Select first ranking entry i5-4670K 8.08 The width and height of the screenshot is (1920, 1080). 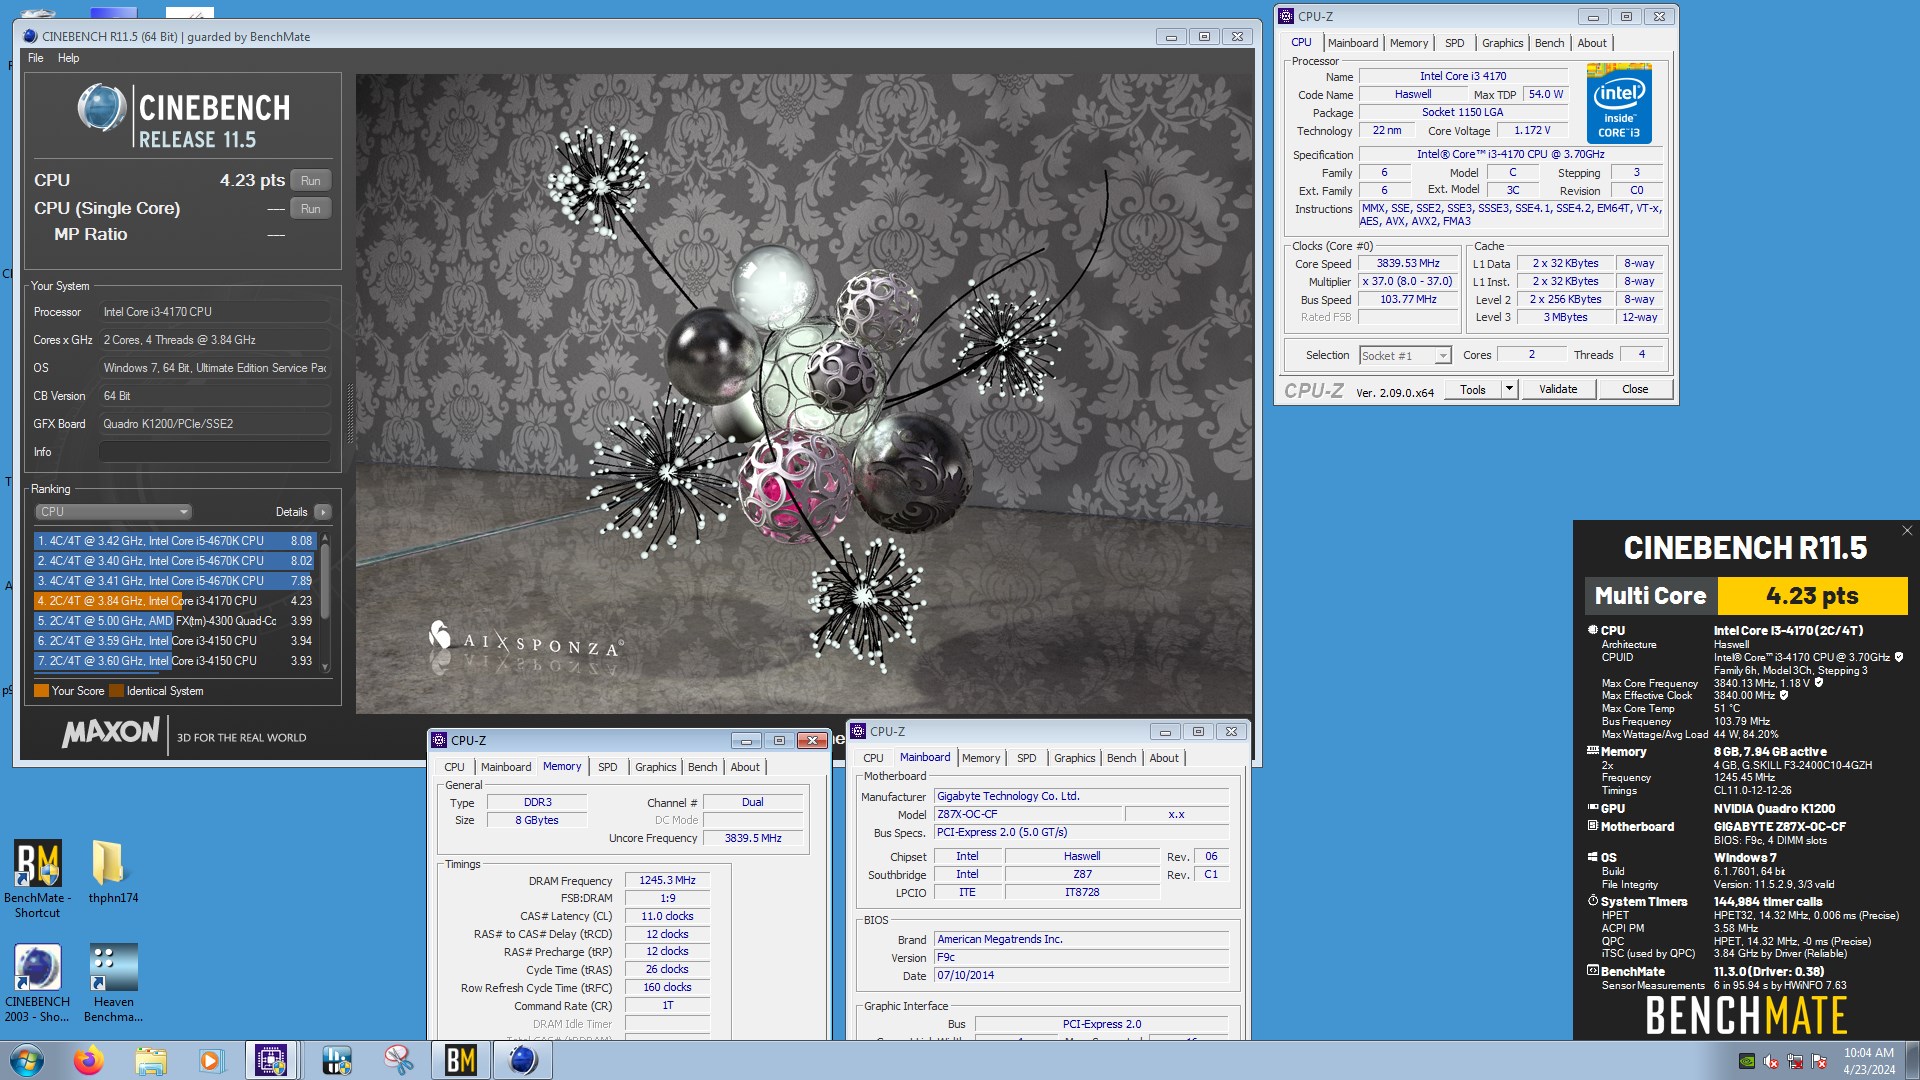[x=175, y=541]
